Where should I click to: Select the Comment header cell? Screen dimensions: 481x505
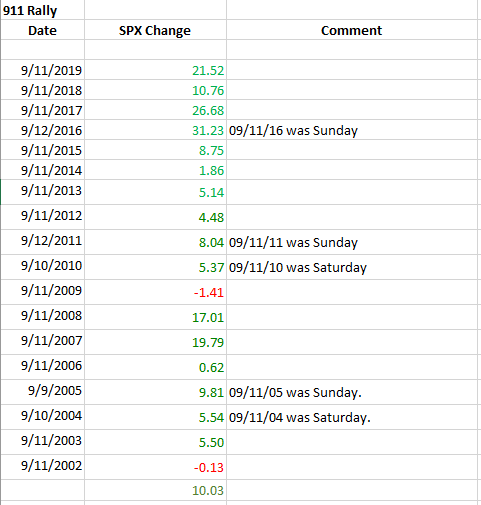(352, 30)
